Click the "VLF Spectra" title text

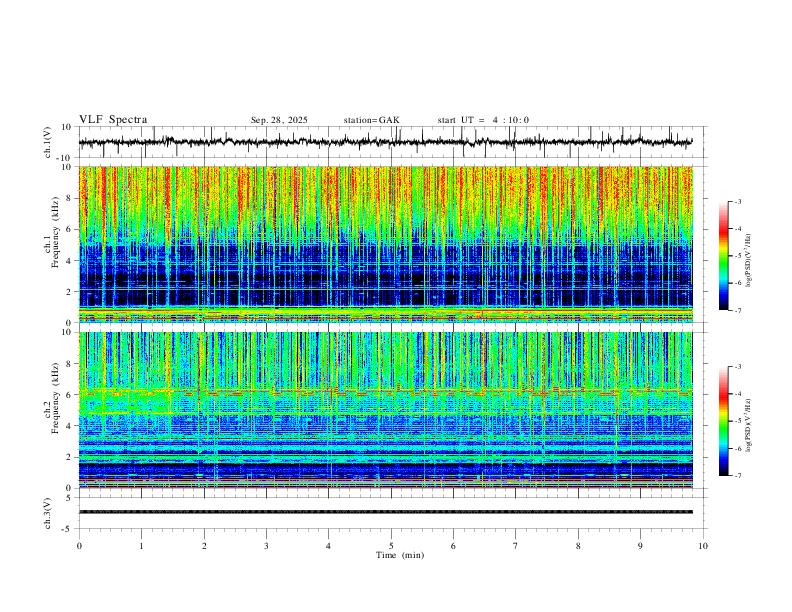pyautogui.click(x=113, y=119)
